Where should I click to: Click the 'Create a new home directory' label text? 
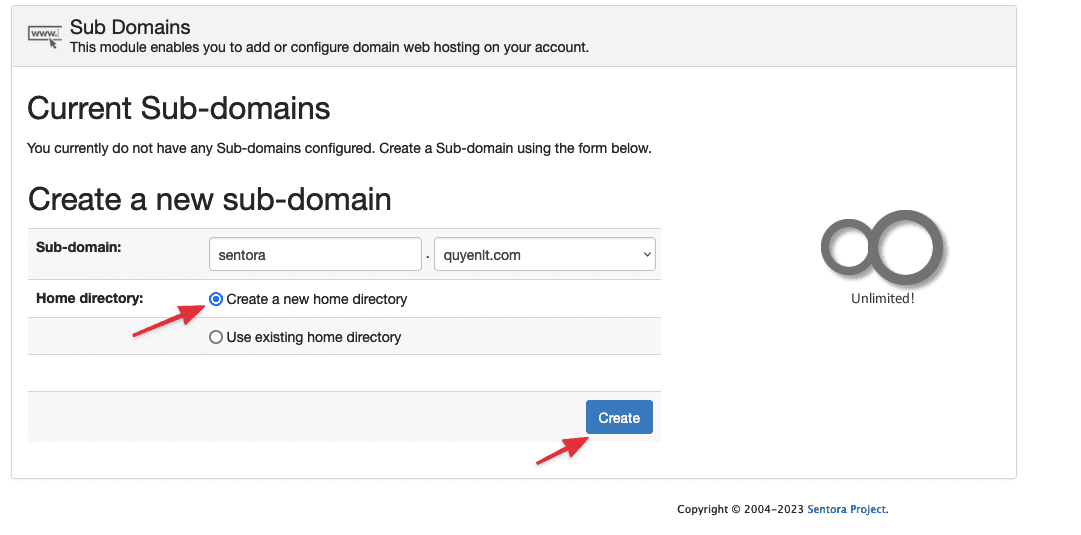click(x=317, y=299)
